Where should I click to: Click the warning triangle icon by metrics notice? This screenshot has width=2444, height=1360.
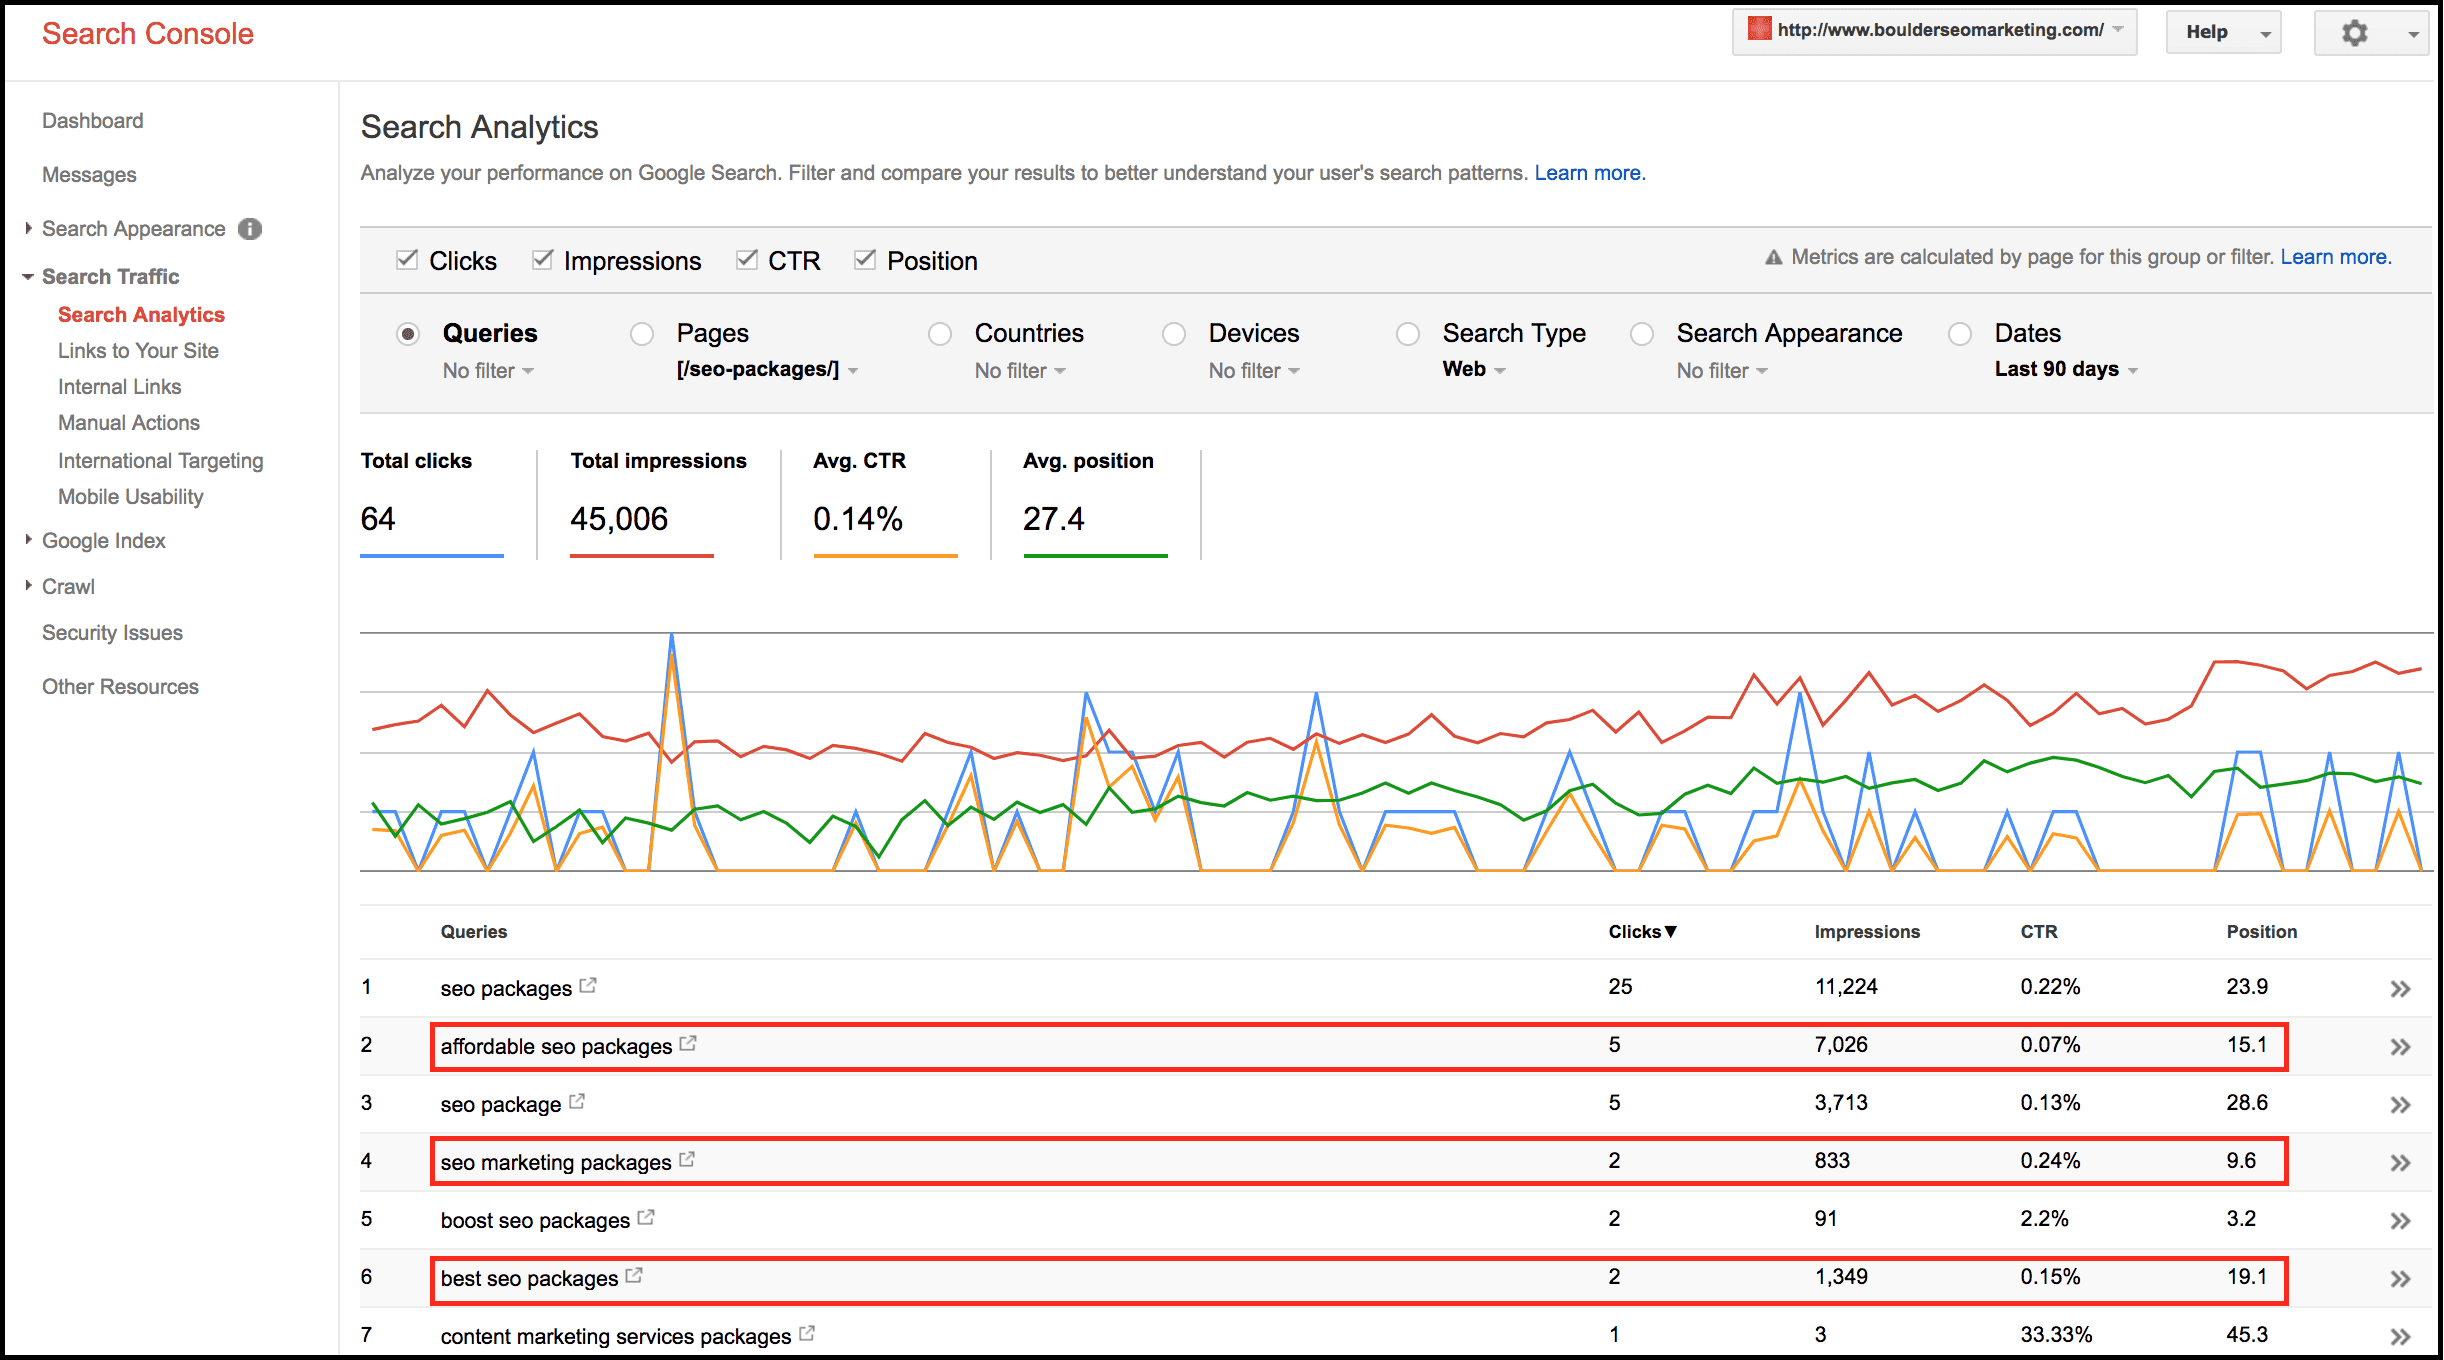(x=1774, y=258)
